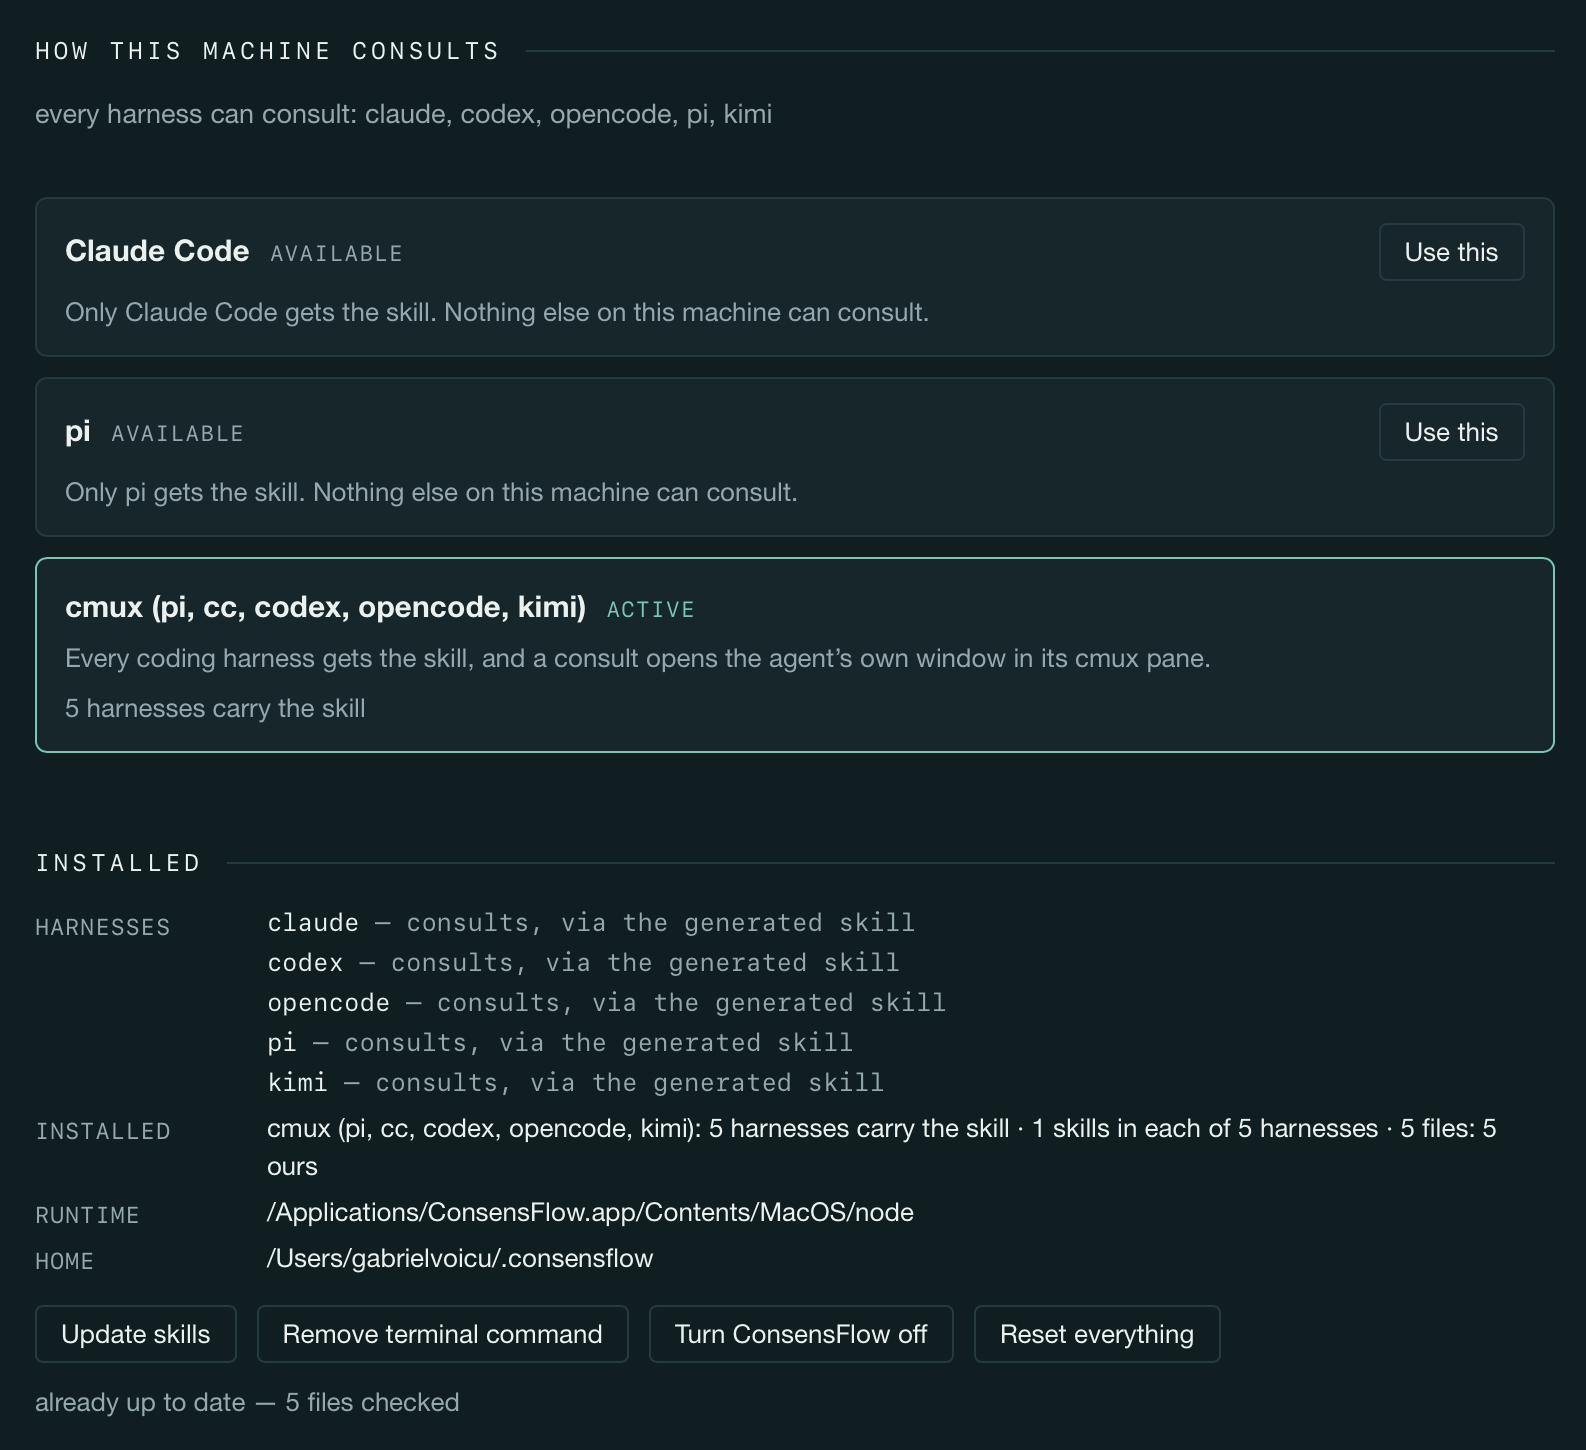Select the Claude Code card title
1586x1450 pixels.
(x=157, y=251)
